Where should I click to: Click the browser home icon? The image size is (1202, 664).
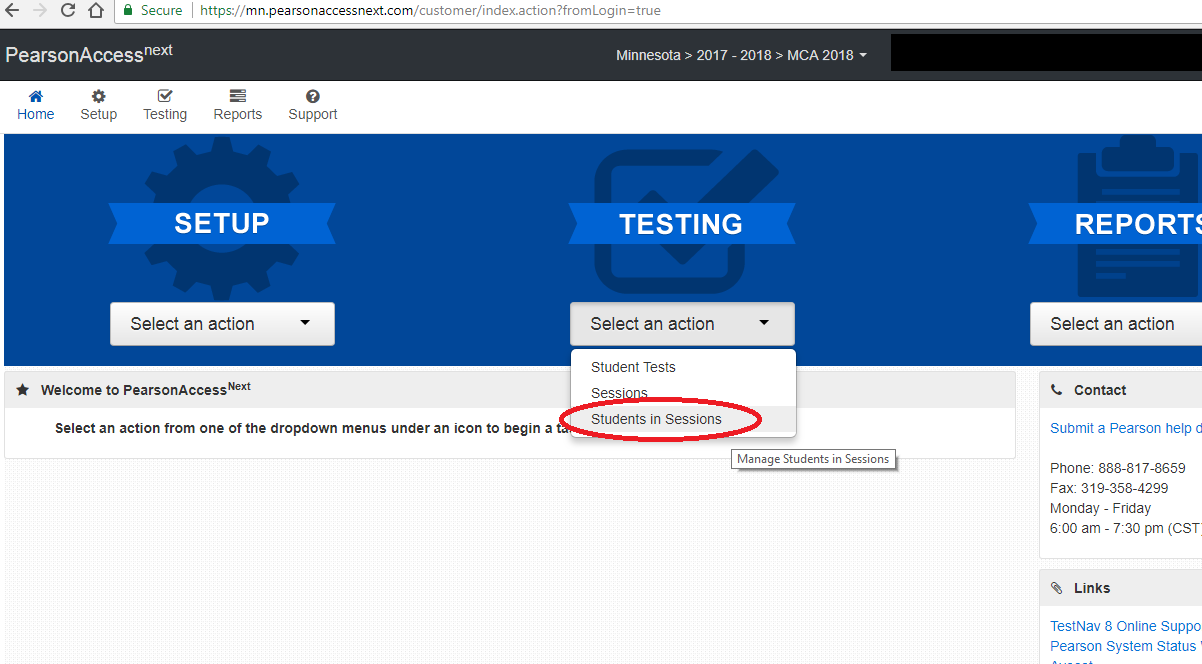point(96,11)
